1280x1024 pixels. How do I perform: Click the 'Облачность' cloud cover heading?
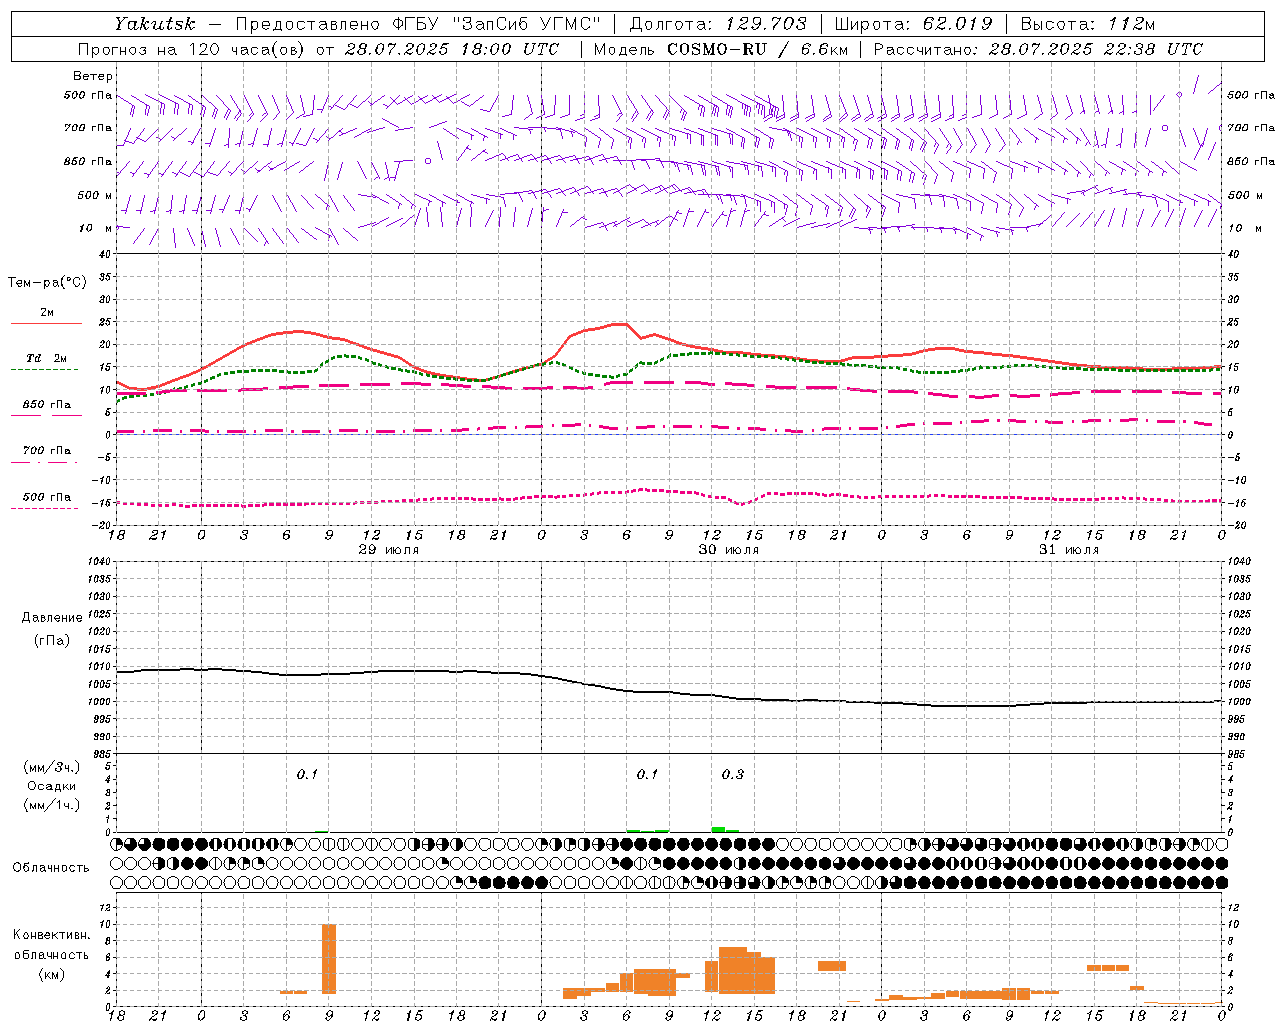pos(51,868)
